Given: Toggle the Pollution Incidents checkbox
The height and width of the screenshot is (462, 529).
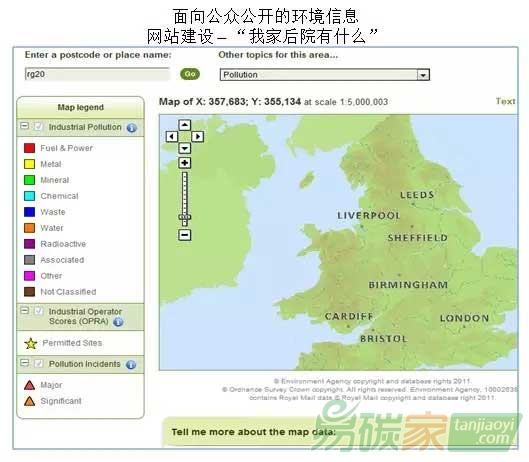Looking at the screenshot, I should (x=38, y=363).
